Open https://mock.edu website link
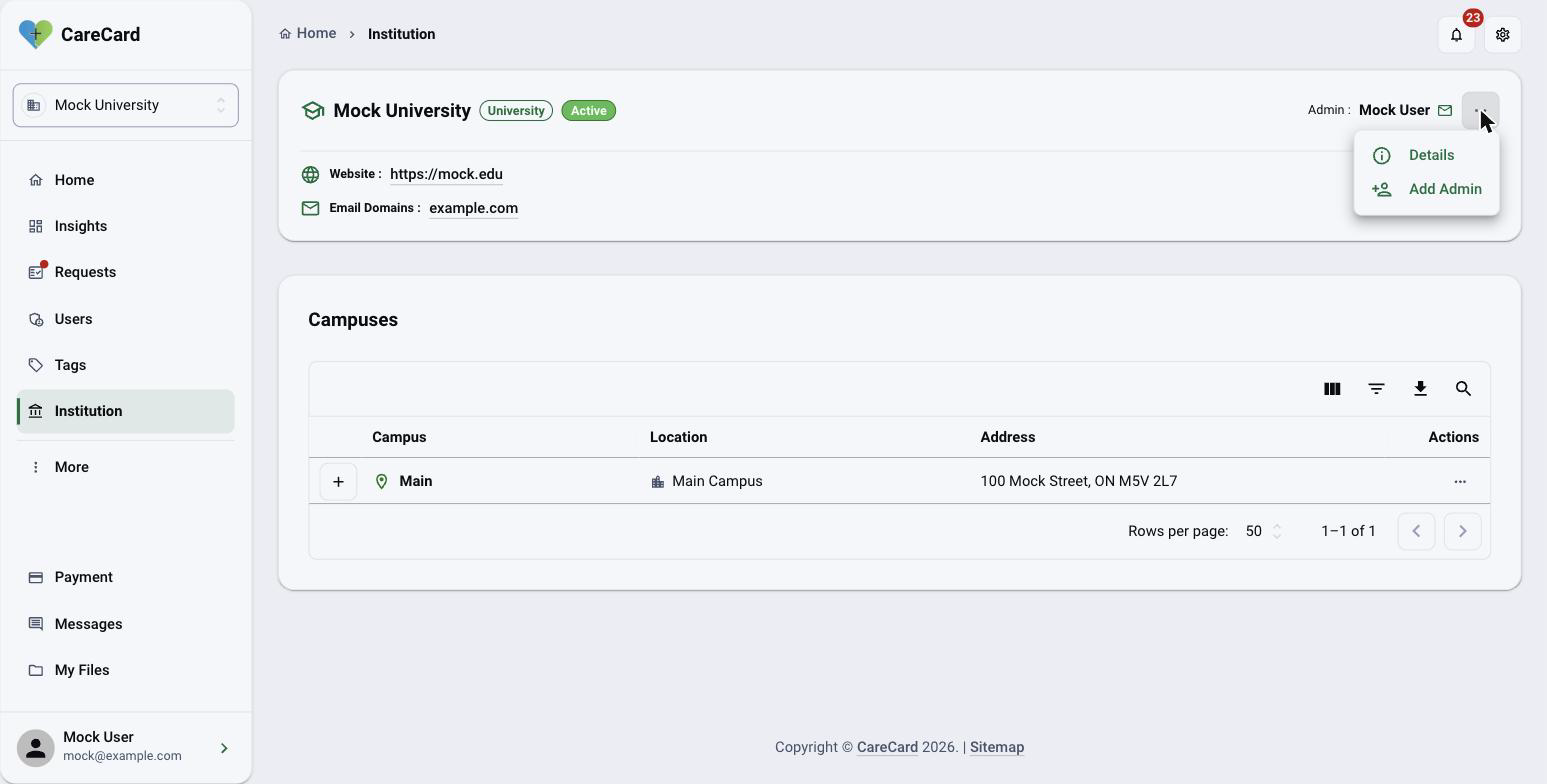Image resolution: width=1547 pixels, height=784 pixels. coord(446,174)
